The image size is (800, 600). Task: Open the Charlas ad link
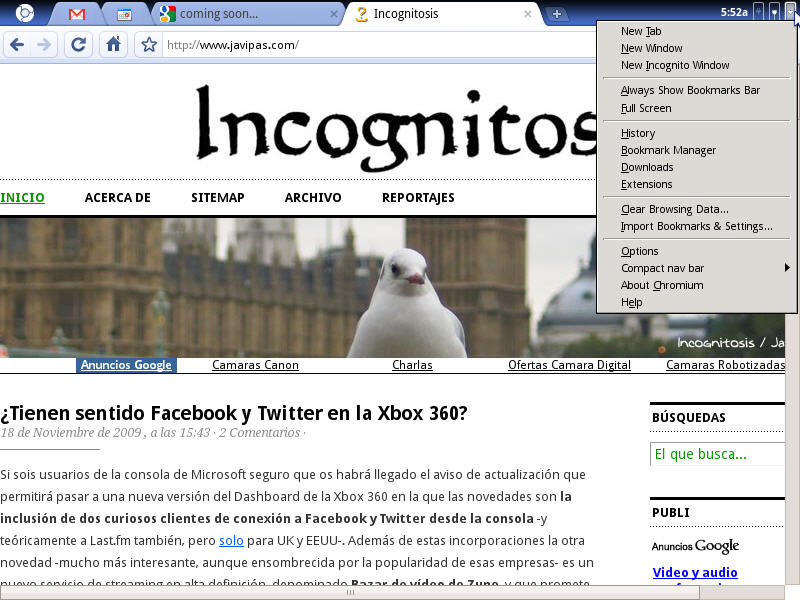tap(412, 365)
